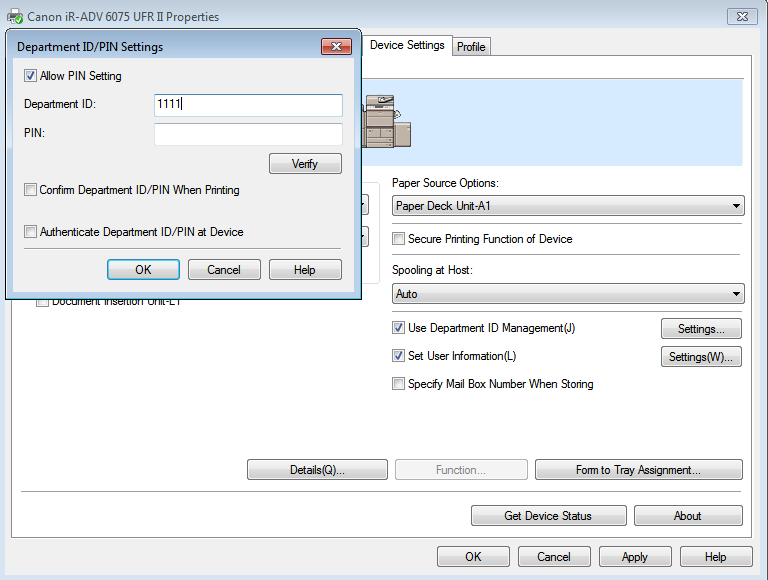Switch to the Profile tab
This screenshot has width=768, height=580.
471,47
